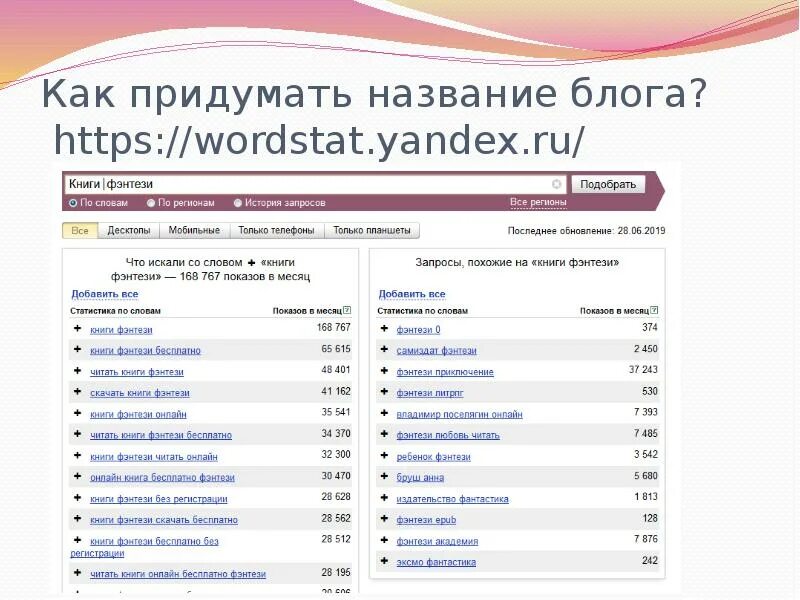800x600 pixels.
Task: Click plus next to 'читать книги онлайн бесплатно фэнтези'
Action: tap(78, 573)
